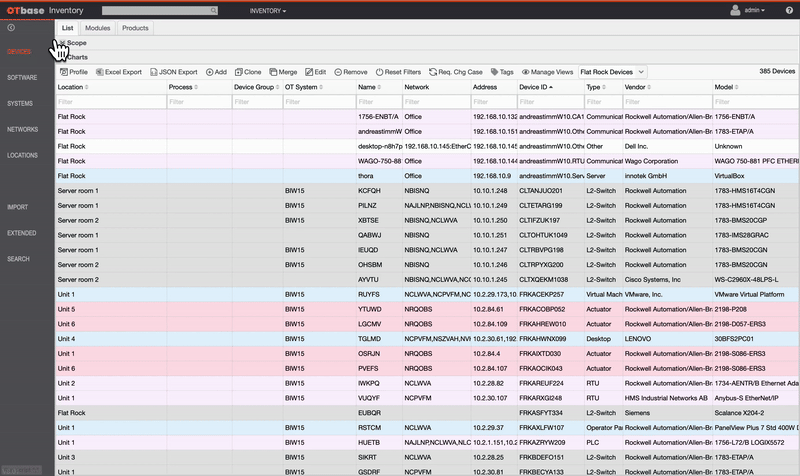Sort by the Model column header
Viewport: 800px width, 476px height.
727,87
